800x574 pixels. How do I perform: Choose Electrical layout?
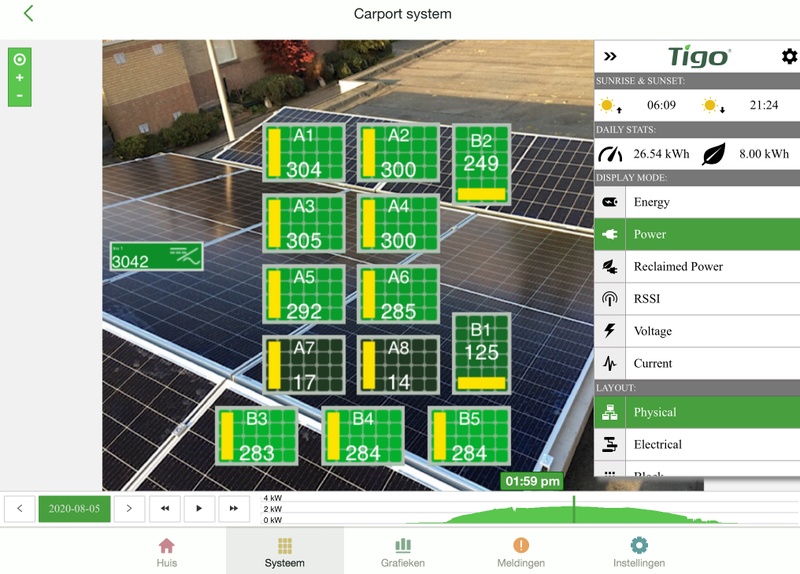point(697,444)
